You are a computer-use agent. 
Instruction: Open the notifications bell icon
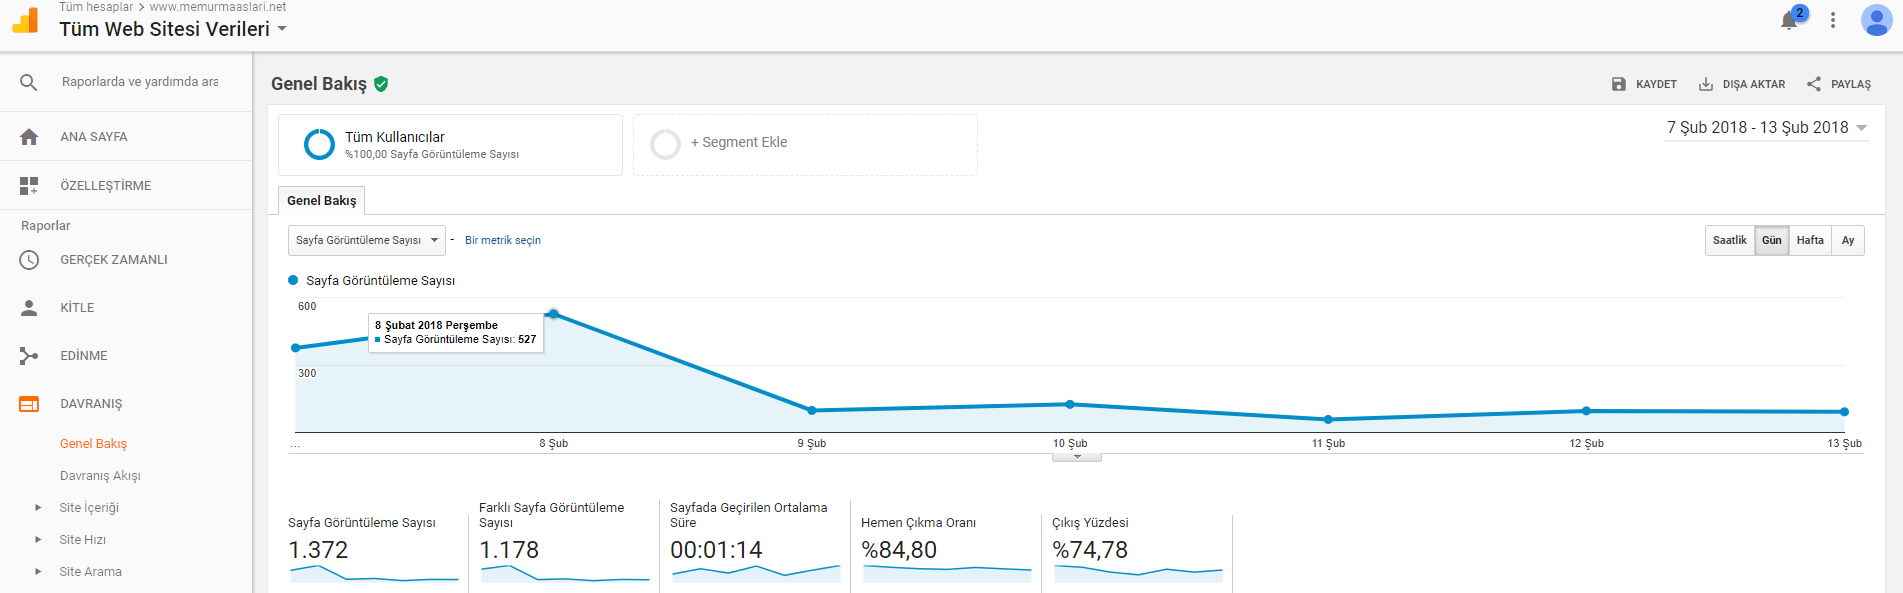1790,20
